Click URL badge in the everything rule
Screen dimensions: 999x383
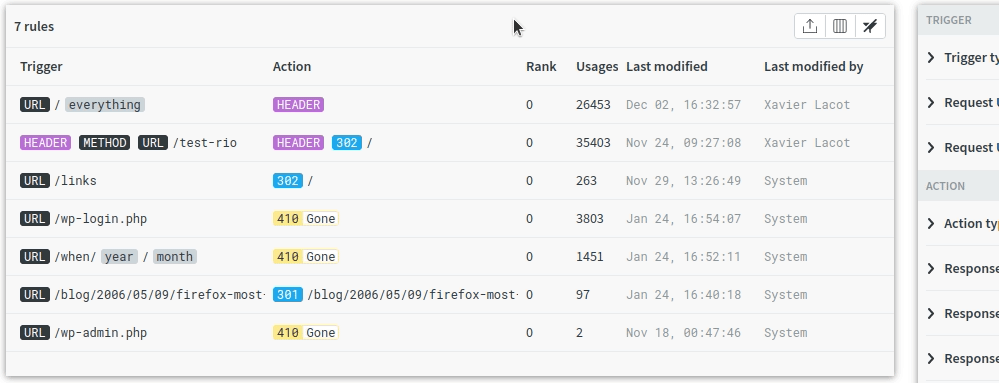point(34,105)
